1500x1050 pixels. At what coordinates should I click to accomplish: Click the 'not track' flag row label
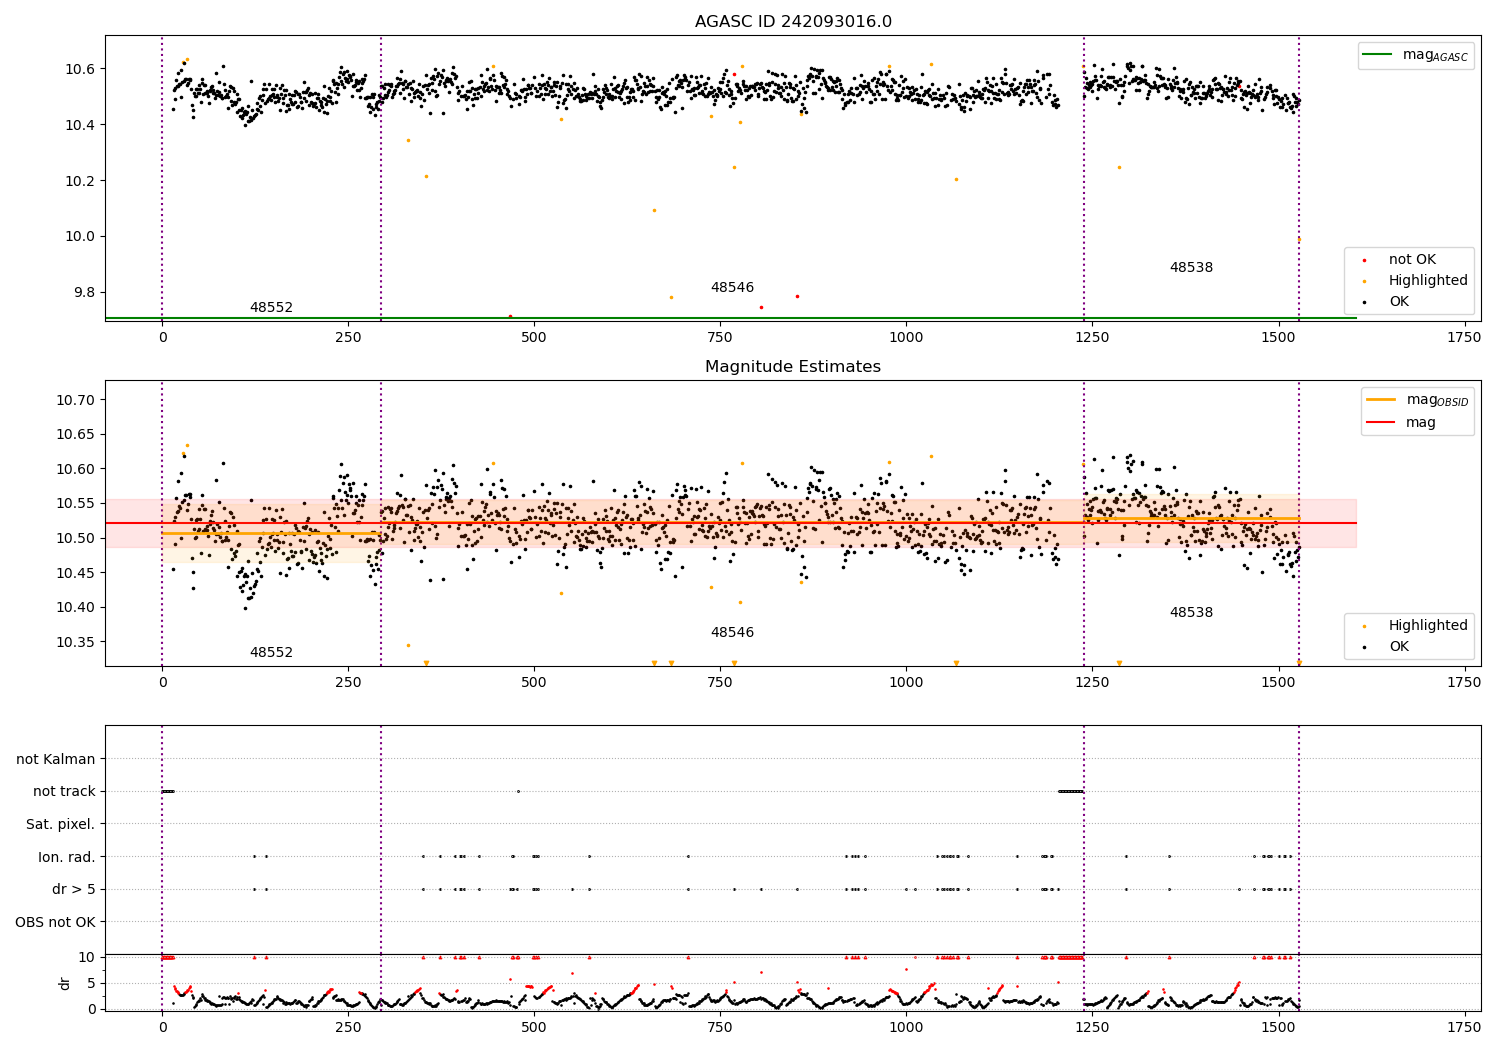coord(64,792)
